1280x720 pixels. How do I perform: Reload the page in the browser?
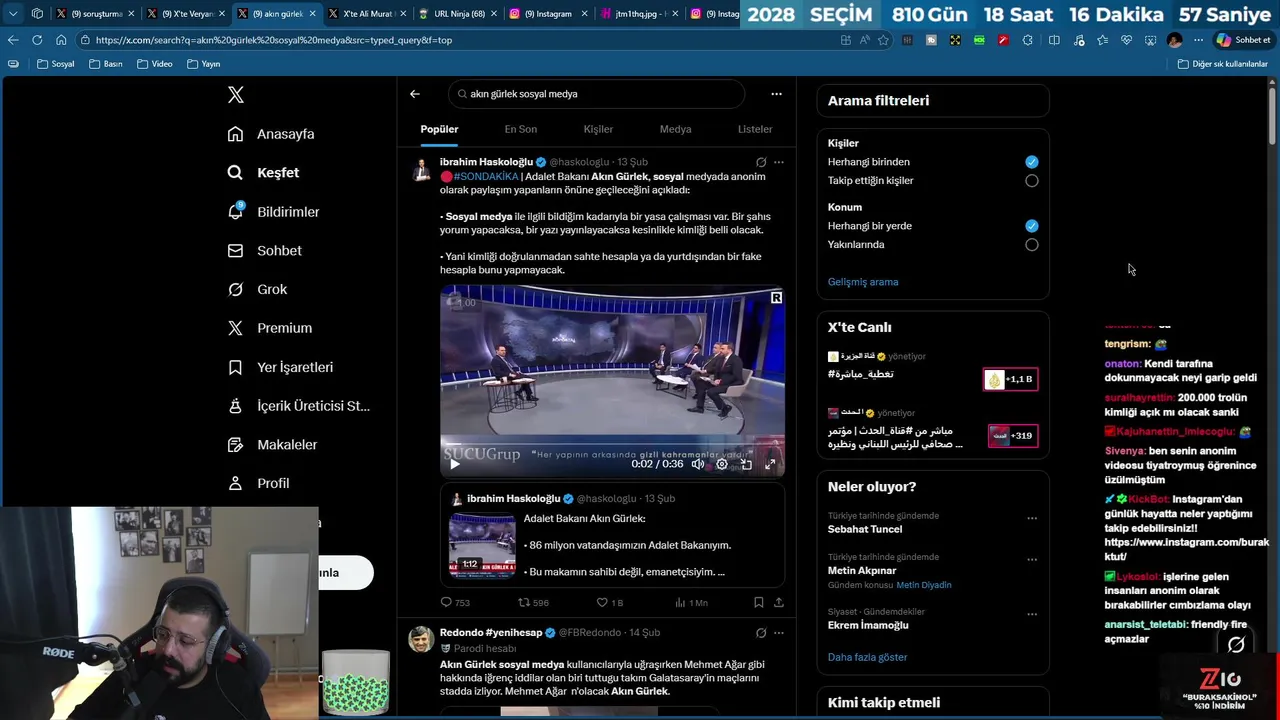point(37,40)
